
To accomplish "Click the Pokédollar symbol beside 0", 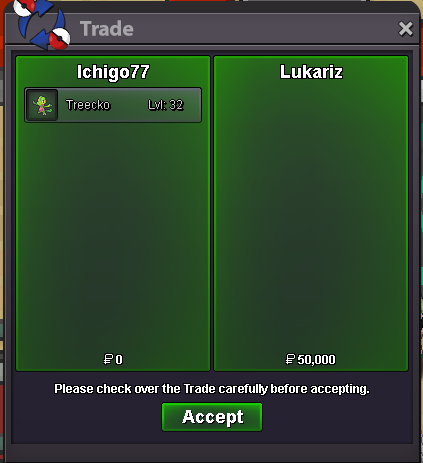I will click(108, 359).
